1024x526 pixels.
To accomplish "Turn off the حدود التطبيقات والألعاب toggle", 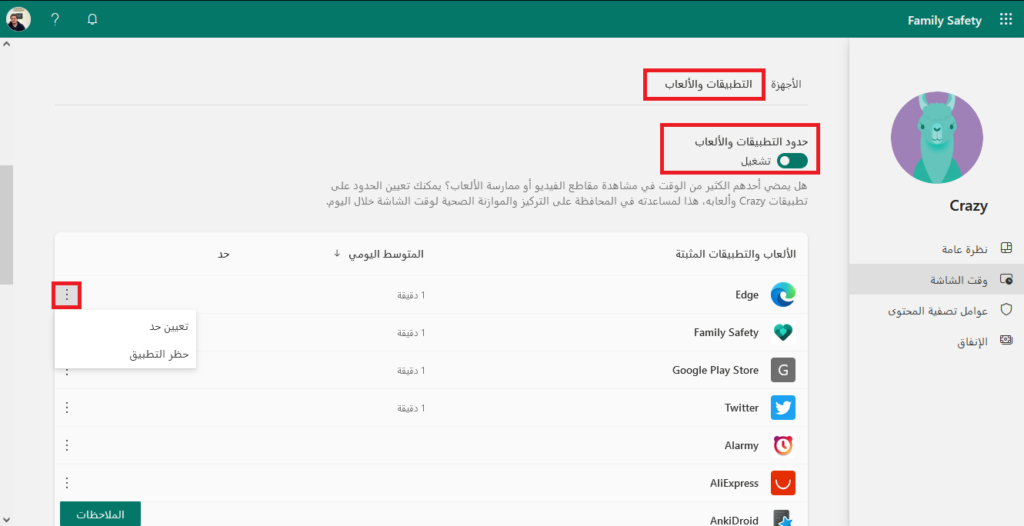I will click(x=792, y=161).
